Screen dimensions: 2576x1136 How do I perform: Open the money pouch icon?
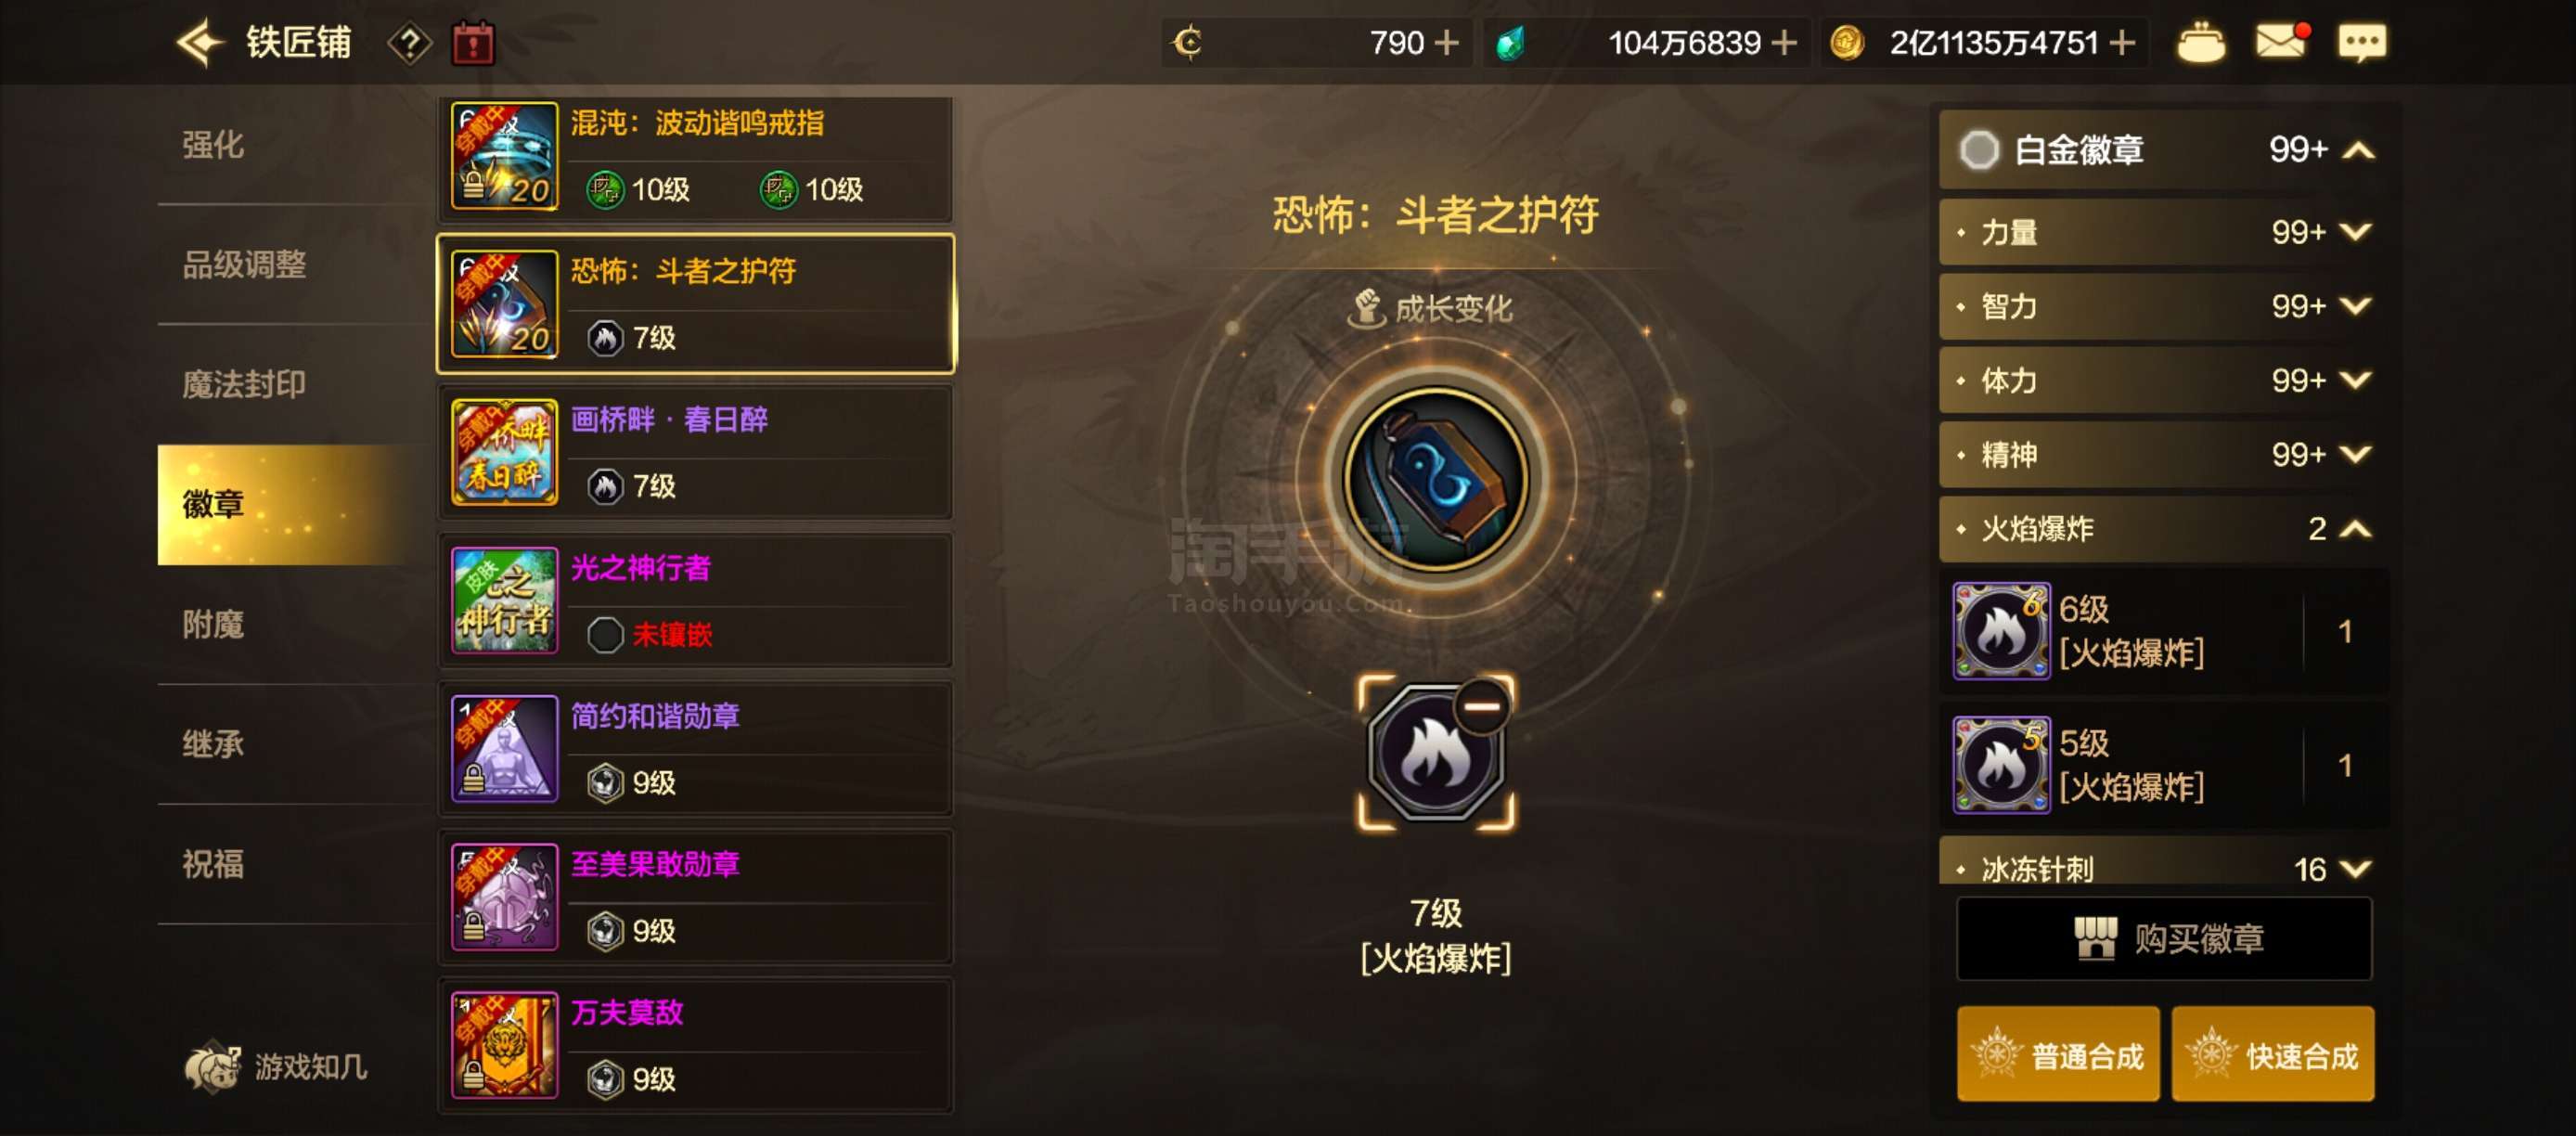coord(2200,43)
